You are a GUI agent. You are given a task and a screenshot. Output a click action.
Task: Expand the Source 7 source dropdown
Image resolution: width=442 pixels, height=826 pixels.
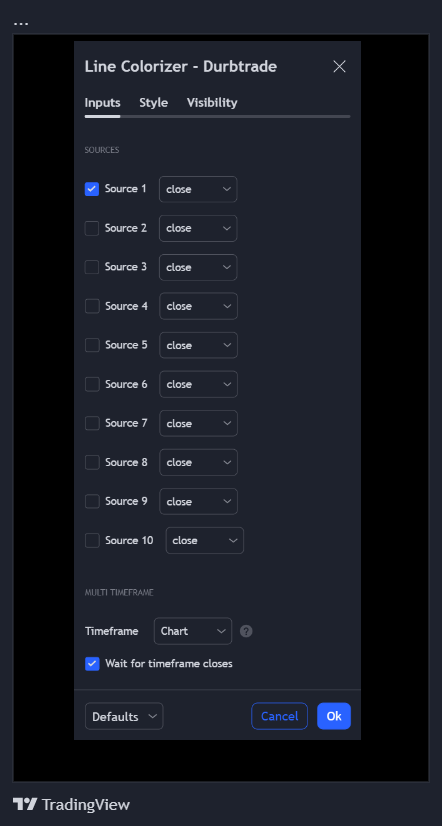[199, 424]
